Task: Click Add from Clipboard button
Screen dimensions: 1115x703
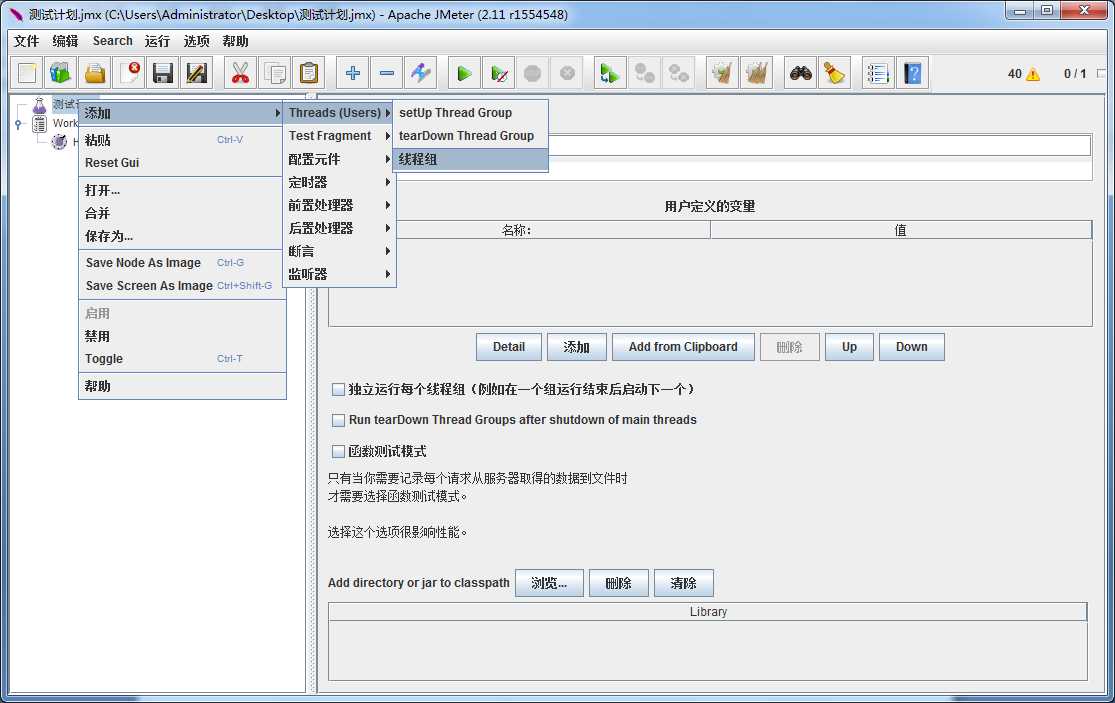Action: [683, 347]
